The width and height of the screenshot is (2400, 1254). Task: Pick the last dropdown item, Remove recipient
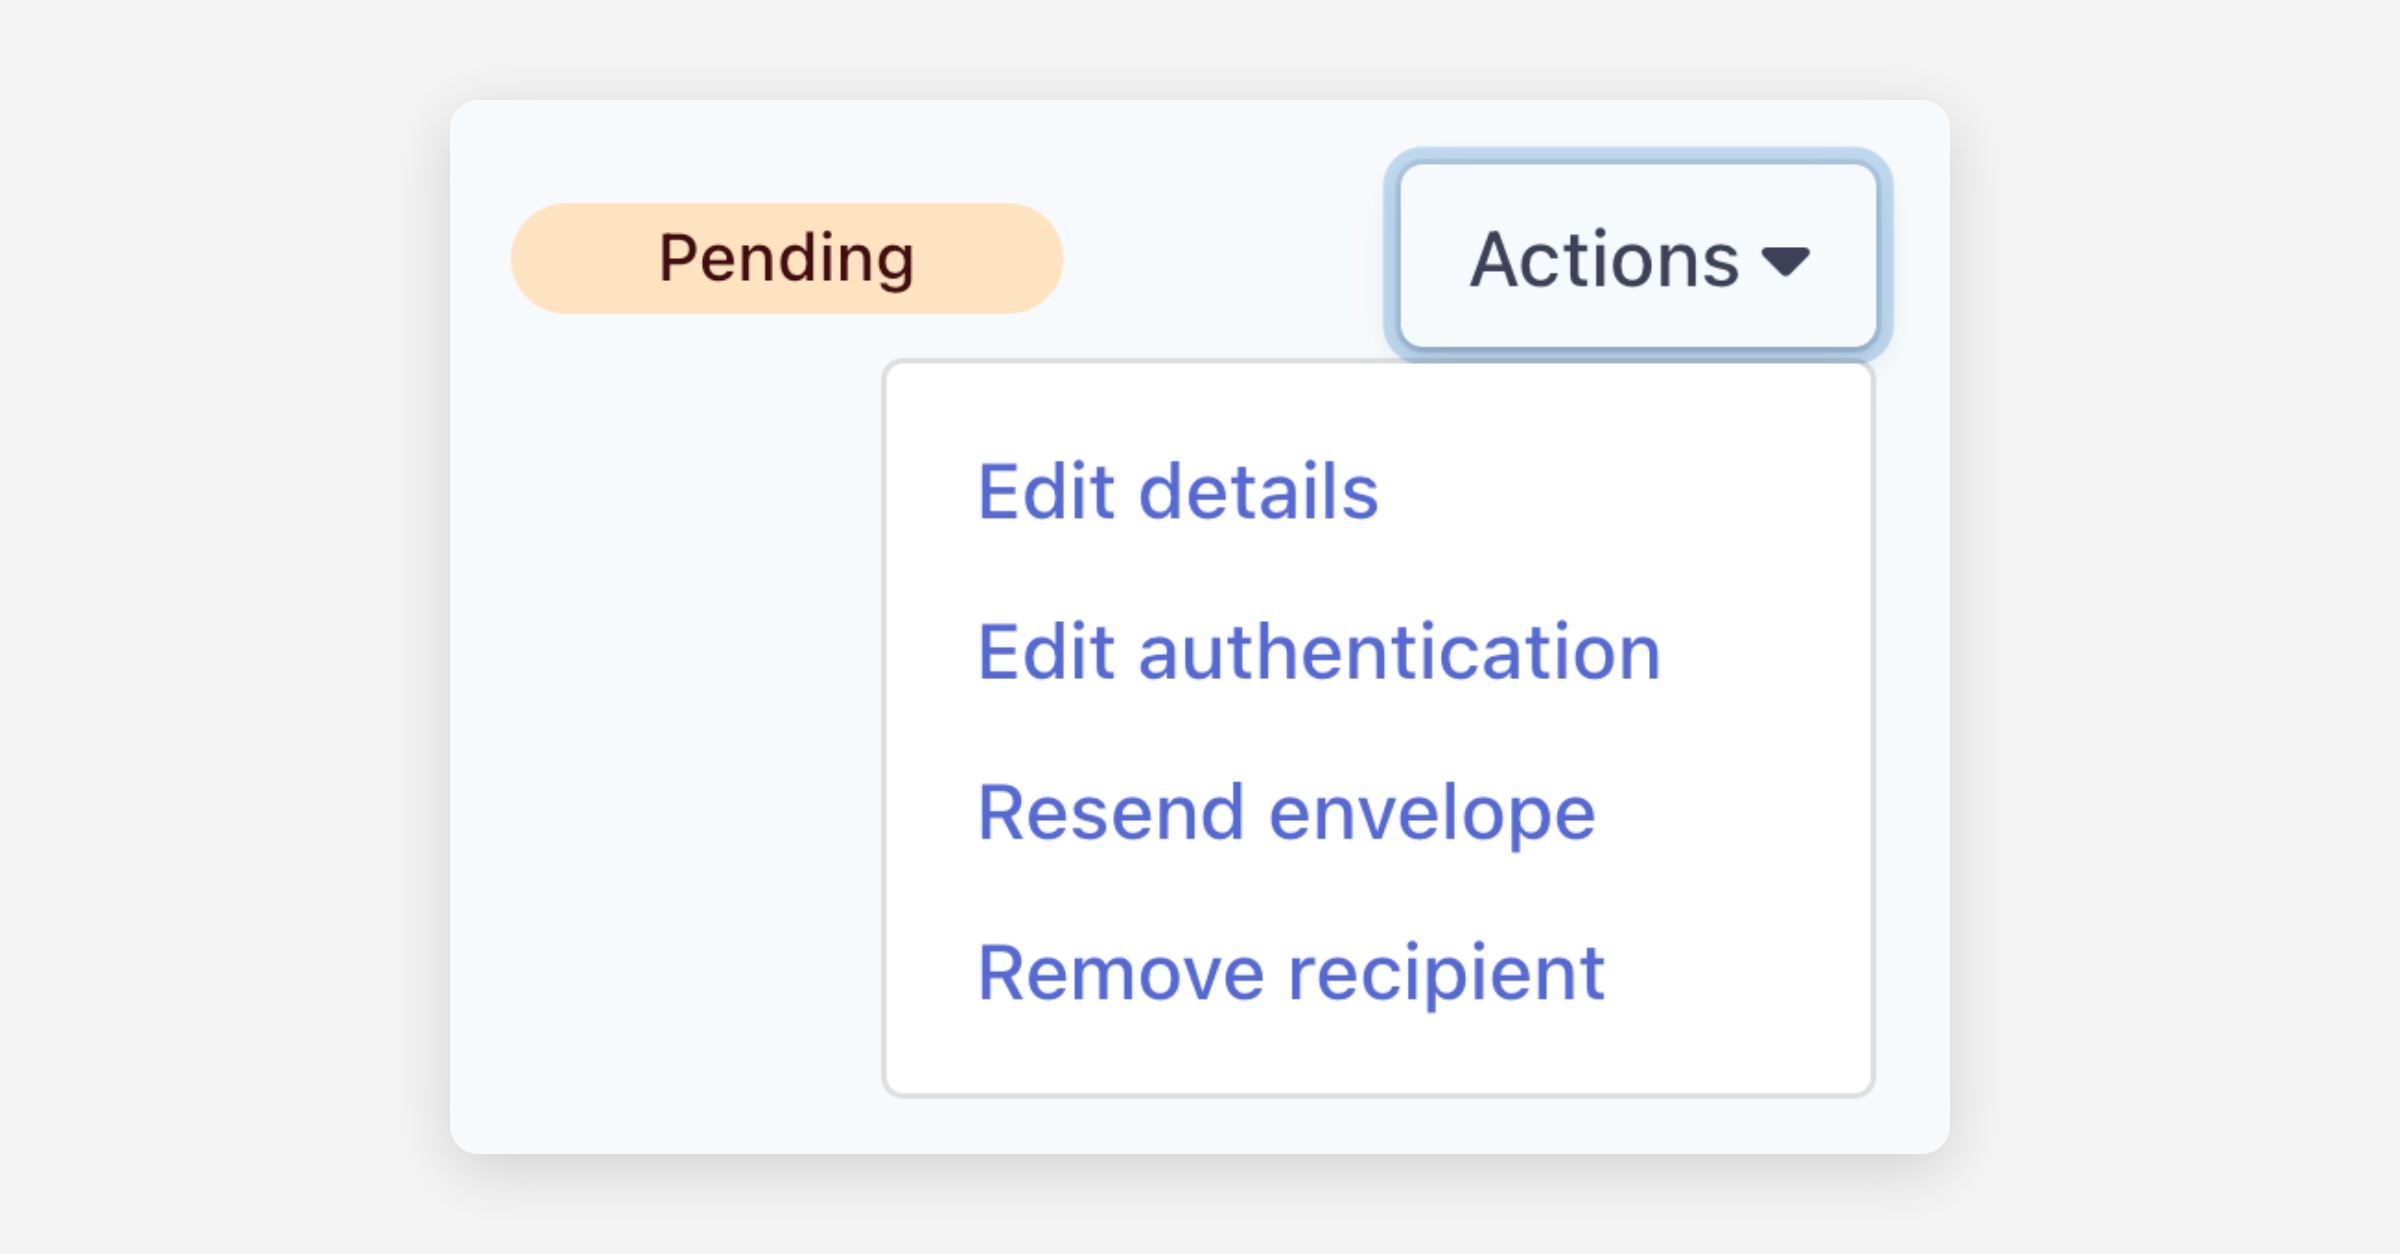point(1290,972)
